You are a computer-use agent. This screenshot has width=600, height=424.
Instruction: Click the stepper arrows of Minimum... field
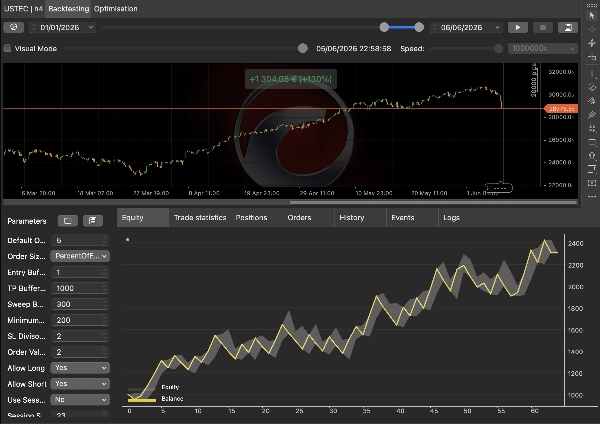coord(104,320)
